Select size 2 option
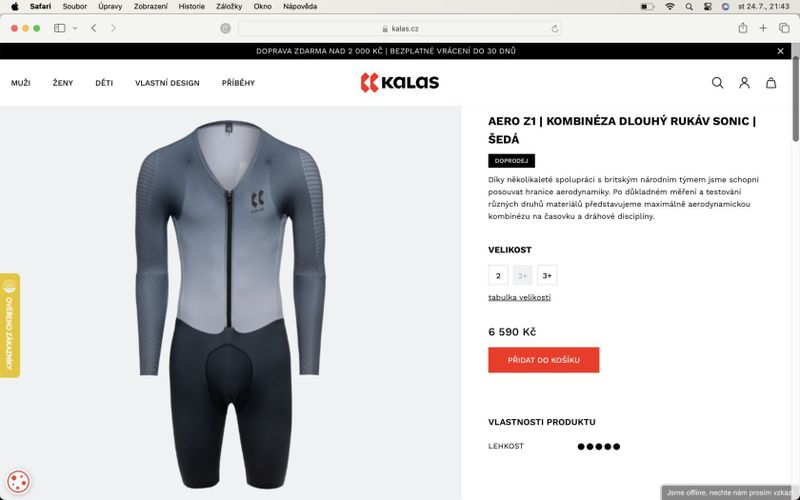Screen dimensions: 800x500 coord(498,276)
